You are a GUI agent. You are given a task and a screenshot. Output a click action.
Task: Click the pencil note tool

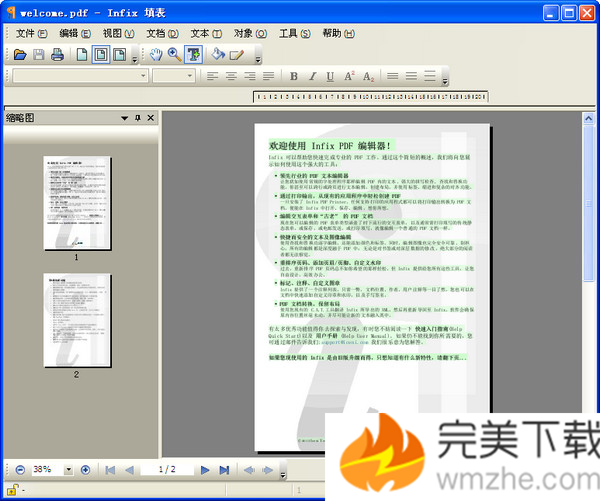click(236, 55)
